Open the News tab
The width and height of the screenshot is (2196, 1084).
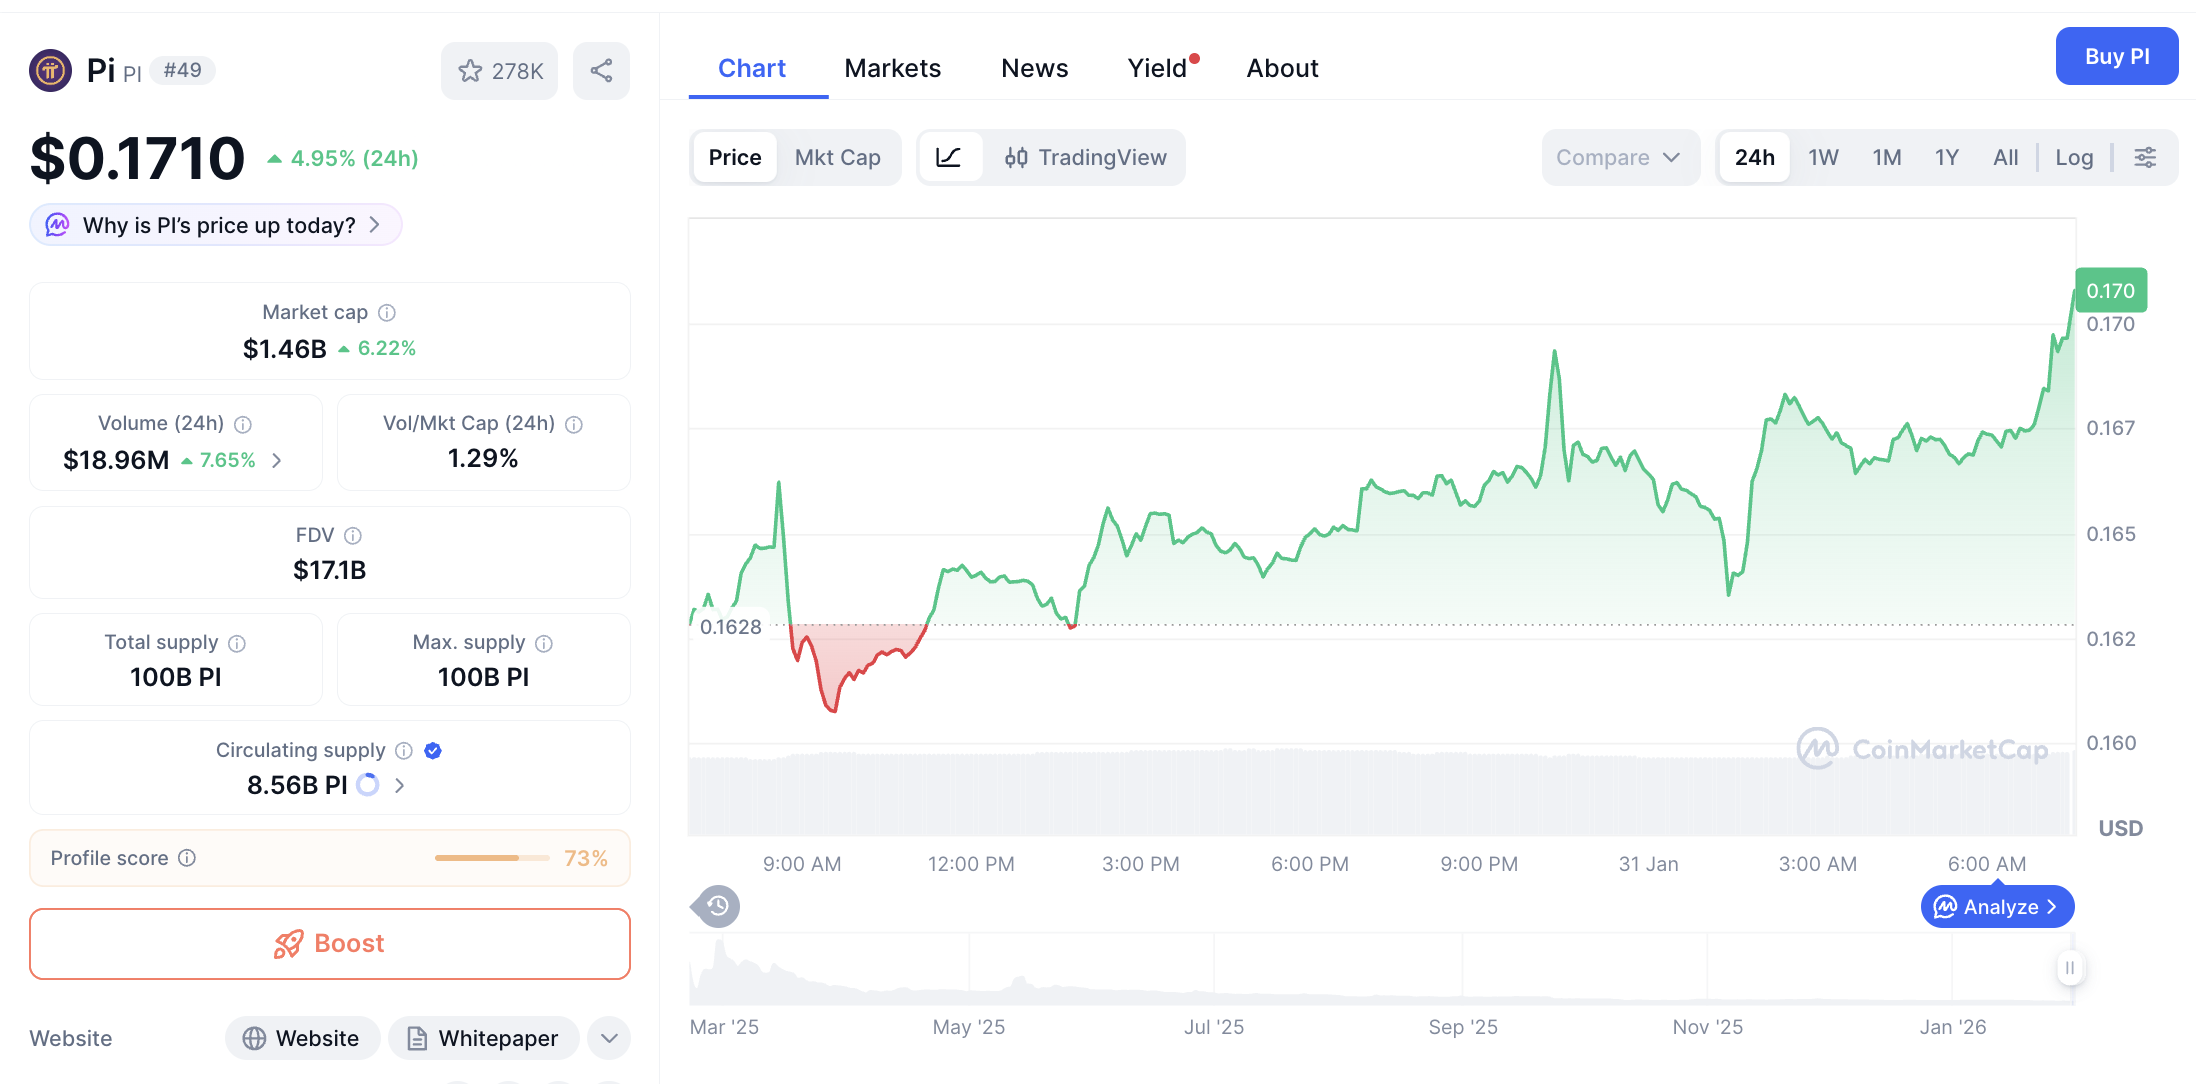(x=1034, y=67)
